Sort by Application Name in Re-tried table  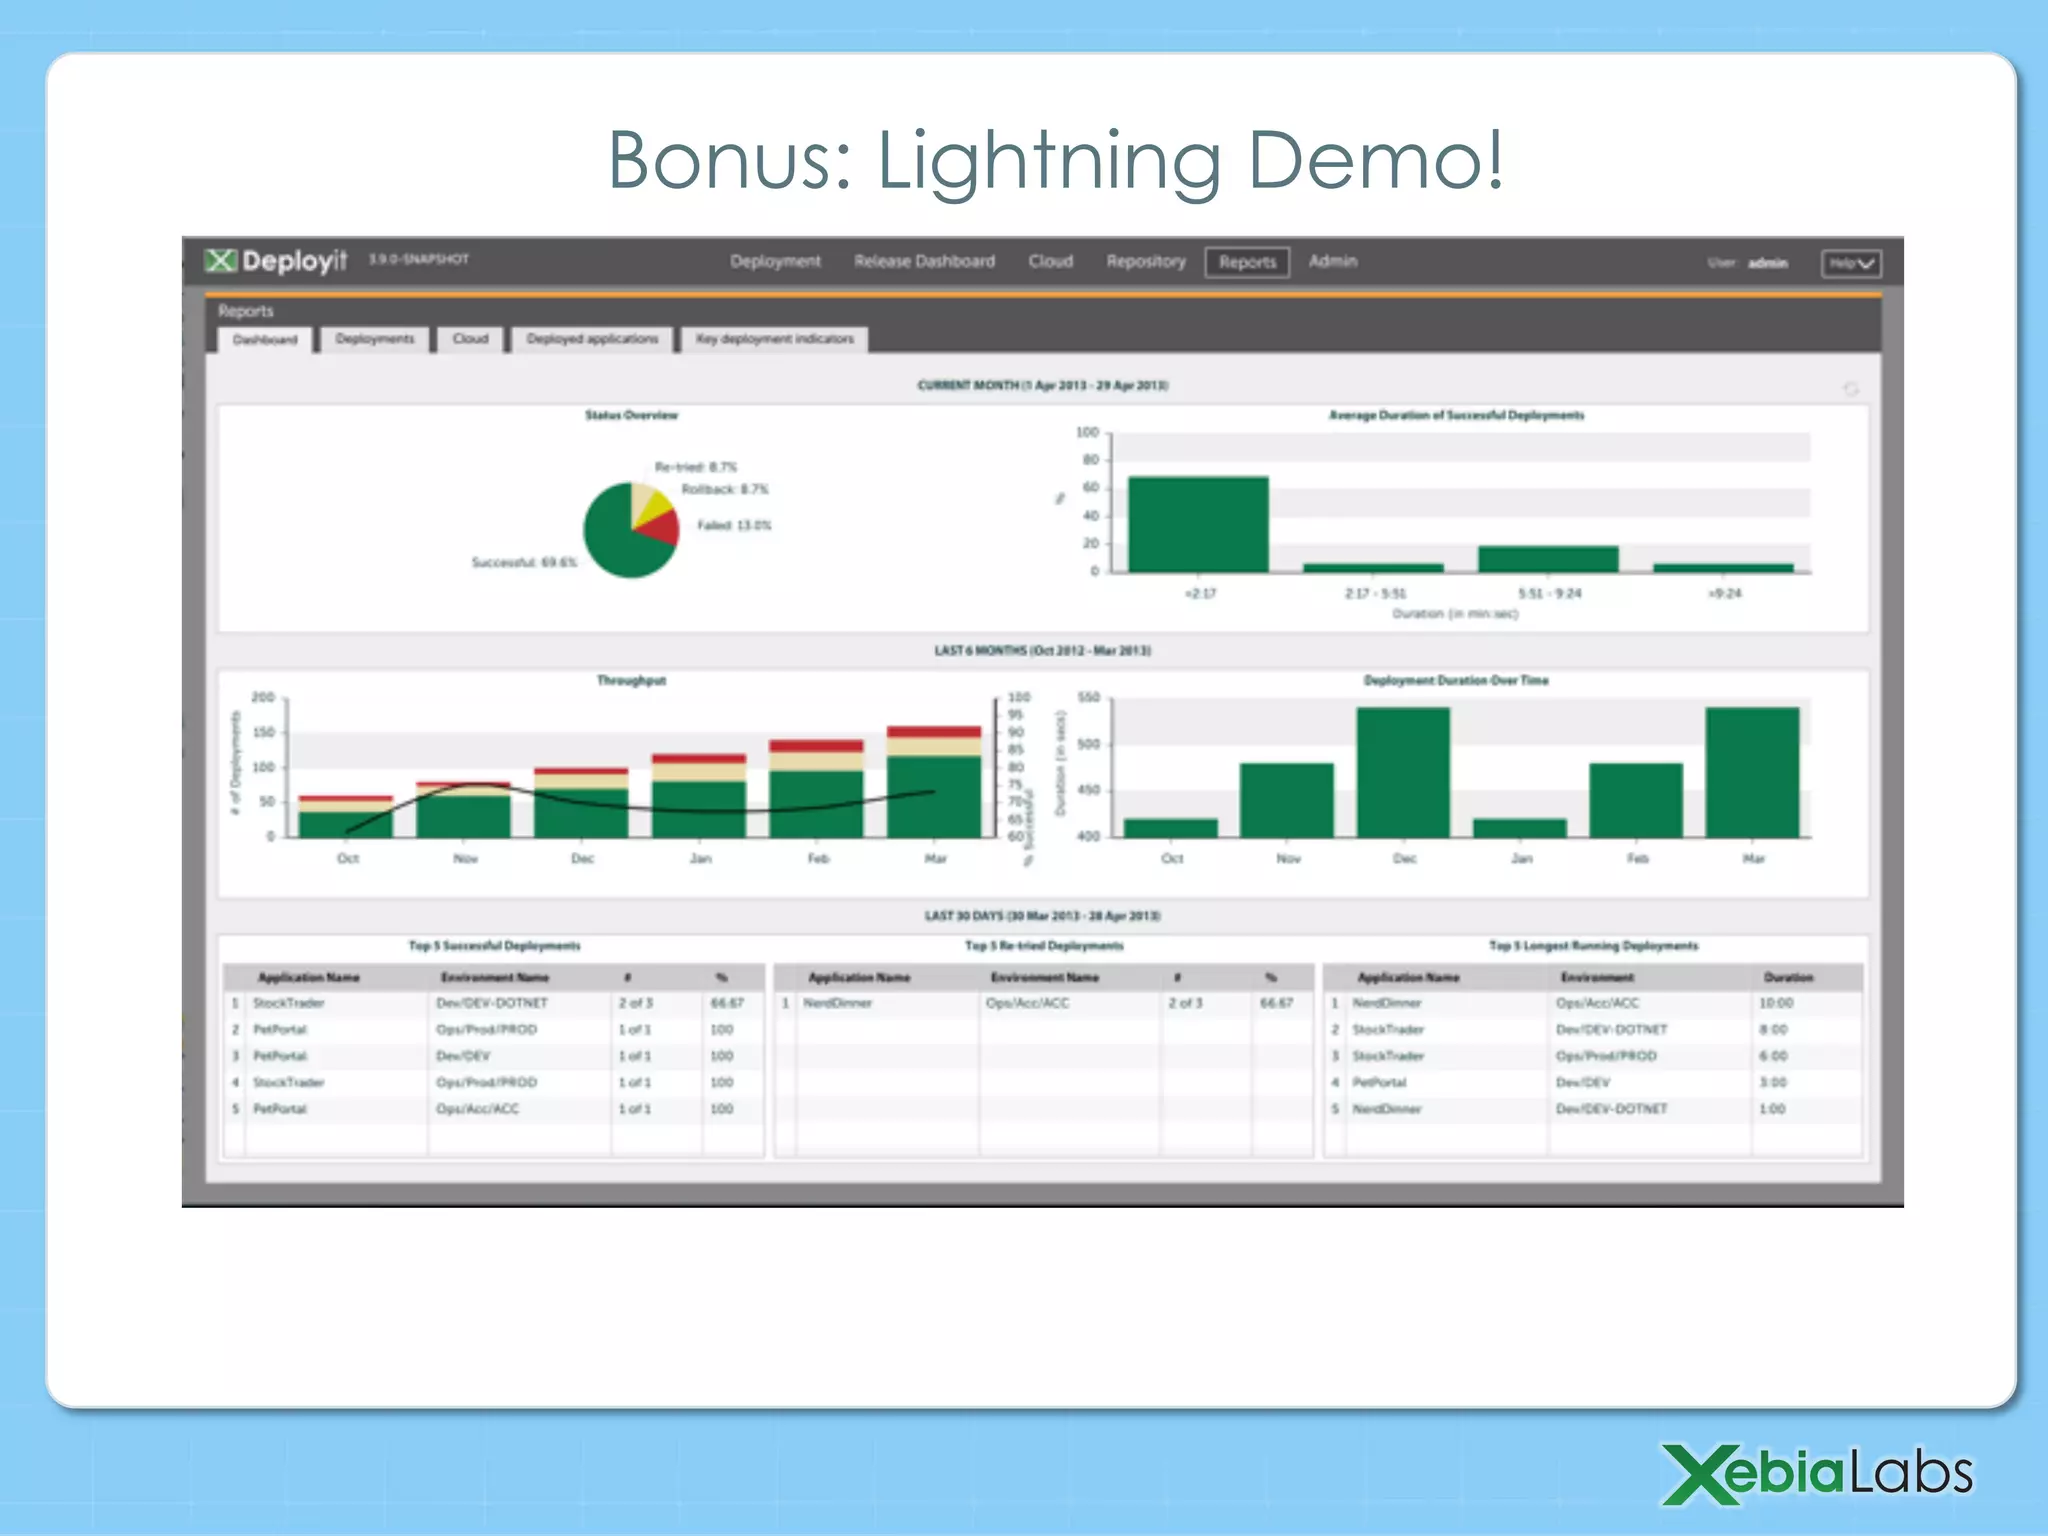[859, 977]
